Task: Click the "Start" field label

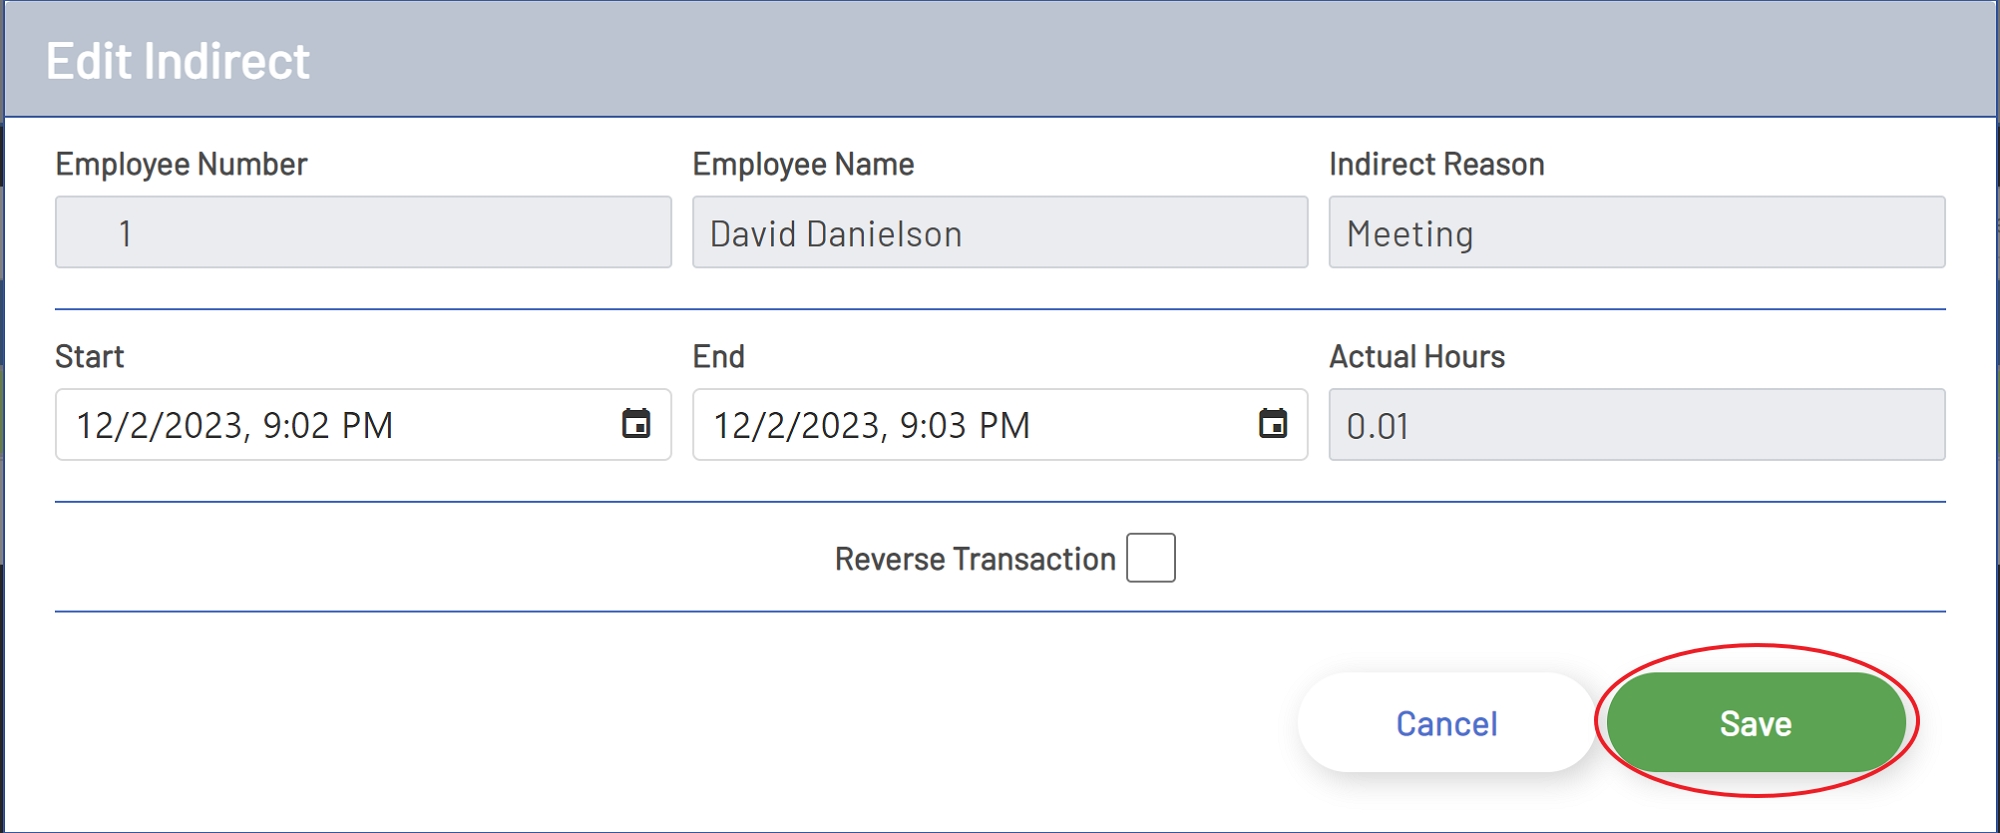Action: pyautogui.click(x=89, y=357)
